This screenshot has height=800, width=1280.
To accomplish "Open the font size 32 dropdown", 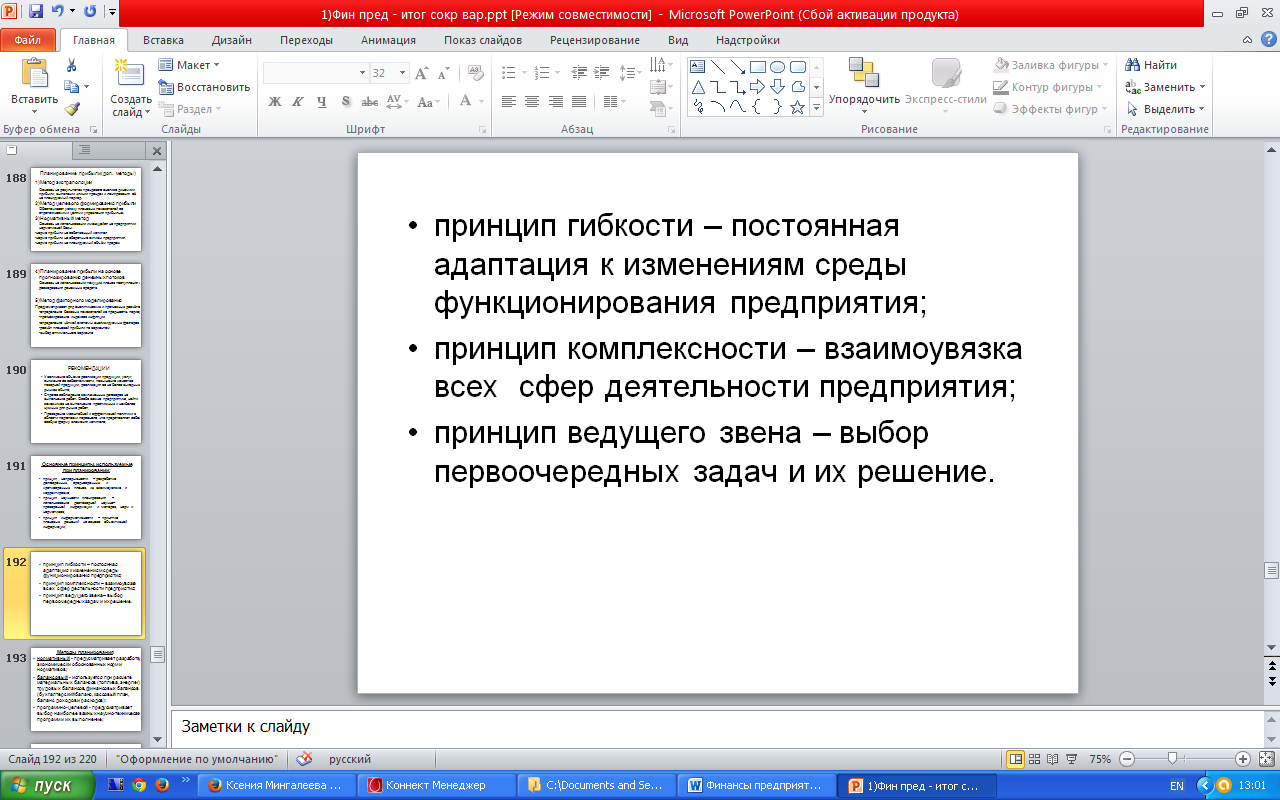I will 402,73.
